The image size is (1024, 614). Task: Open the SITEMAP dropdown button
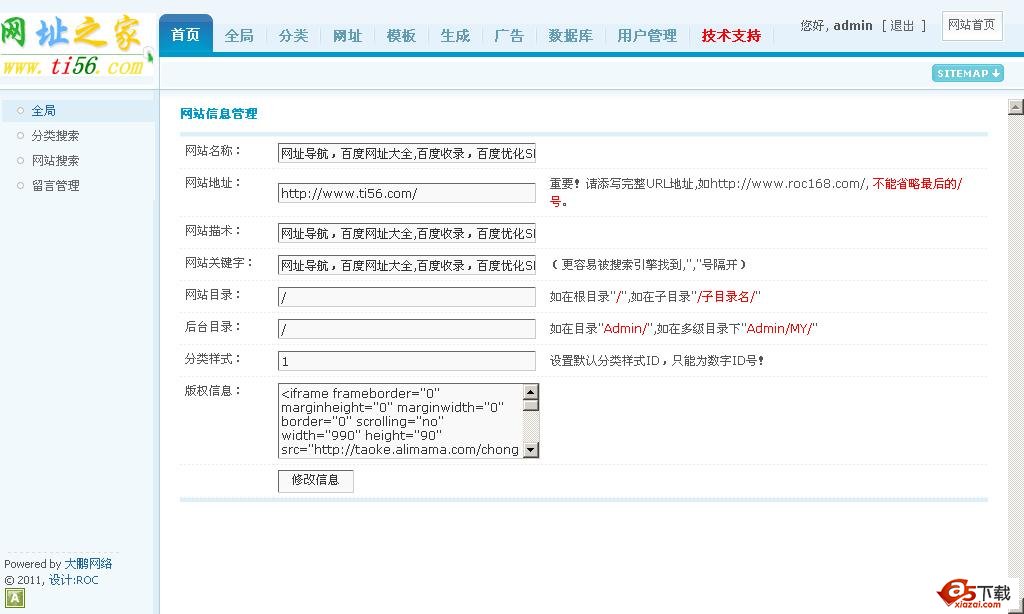(967, 73)
